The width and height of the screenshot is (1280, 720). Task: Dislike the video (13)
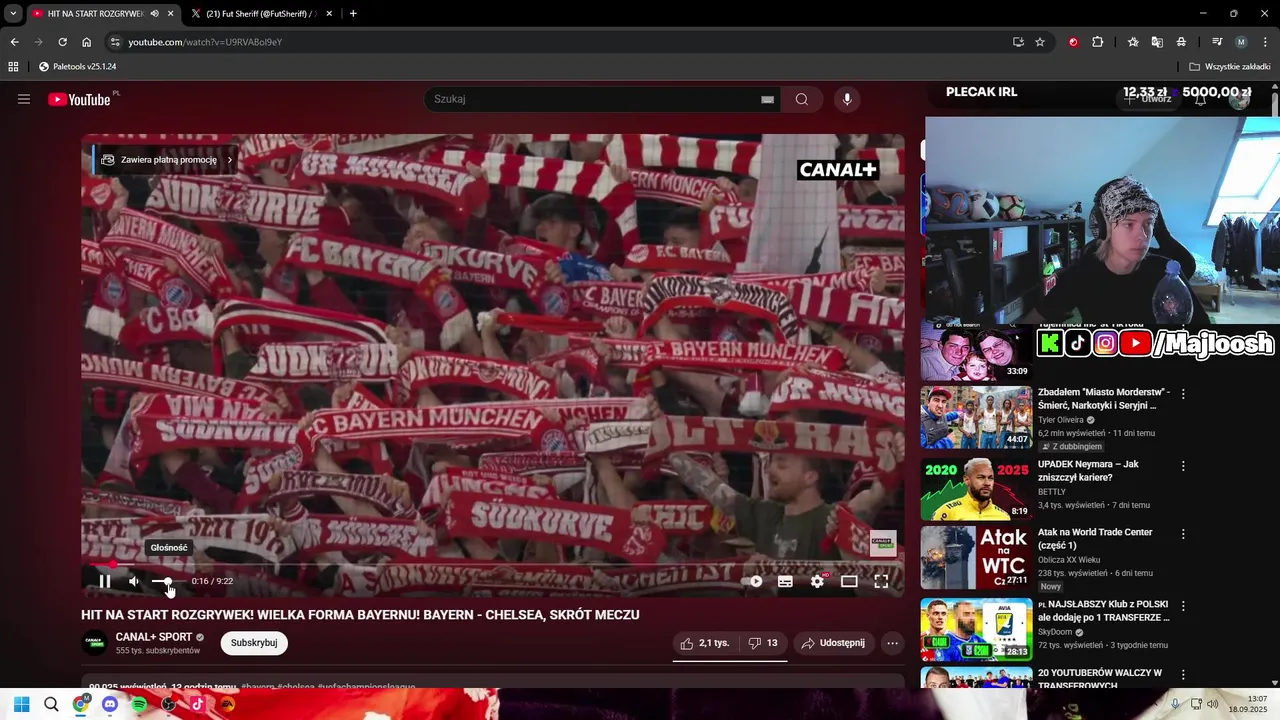(x=763, y=643)
